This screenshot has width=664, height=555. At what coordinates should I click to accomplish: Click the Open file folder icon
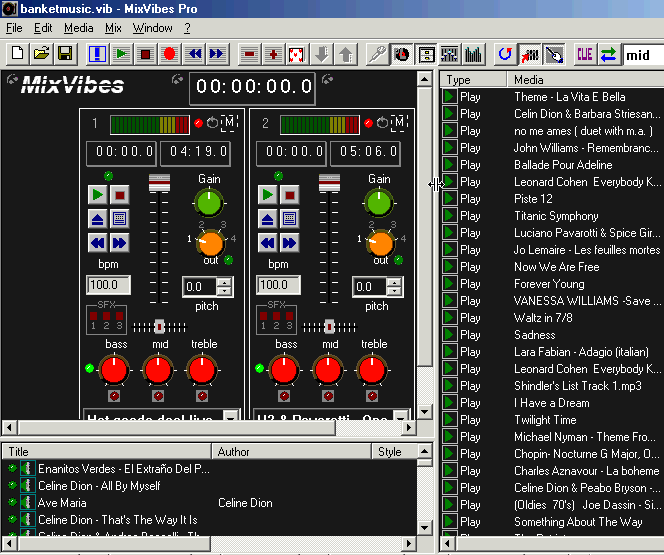tap(41, 54)
